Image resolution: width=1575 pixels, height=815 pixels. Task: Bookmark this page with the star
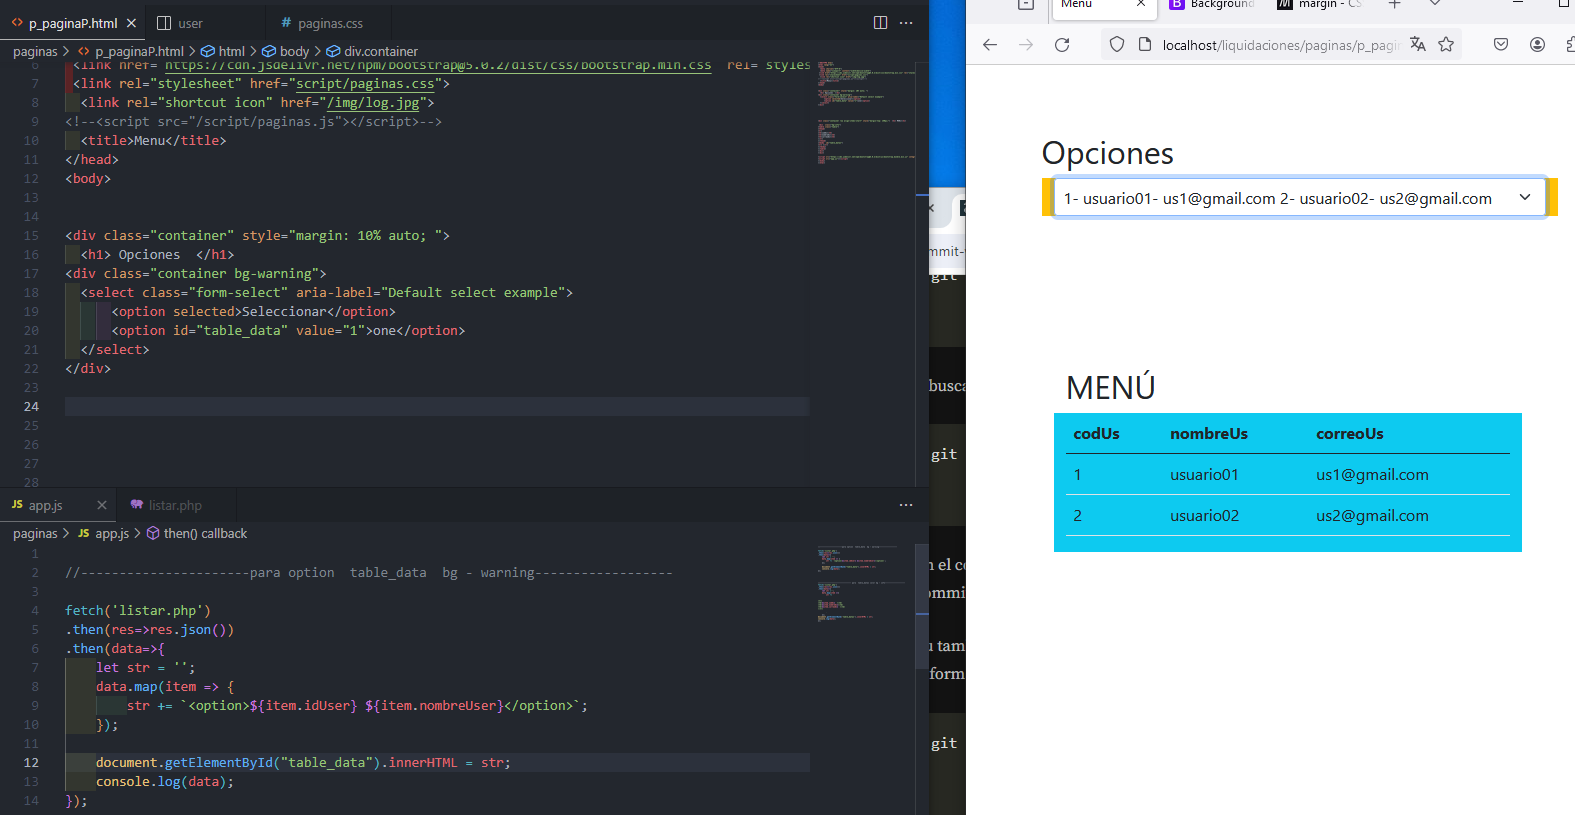point(1446,44)
